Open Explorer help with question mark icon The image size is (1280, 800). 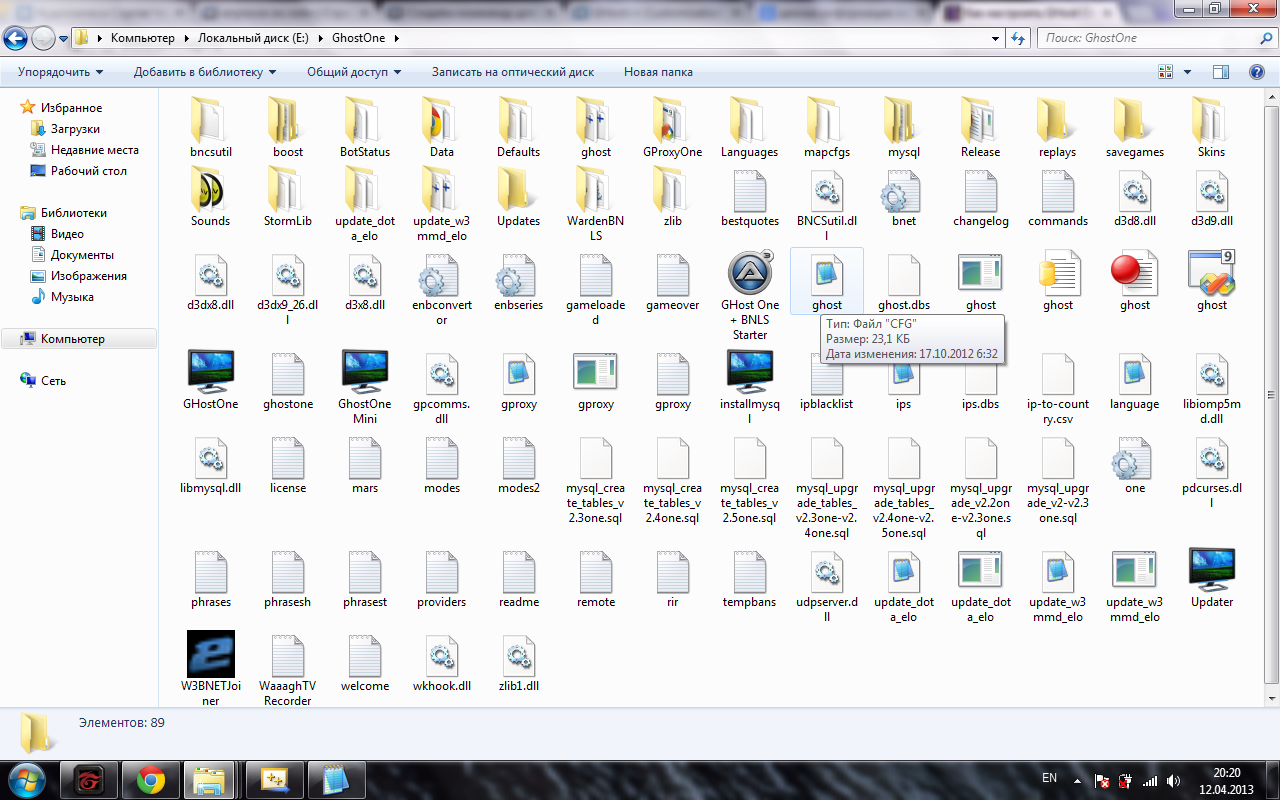point(1257,72)
